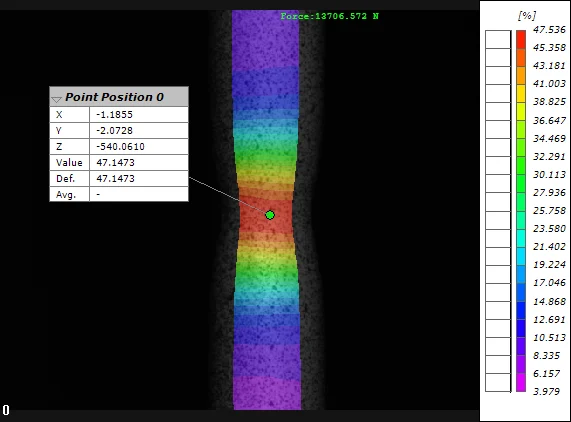Click the Avg. row dash cell
571x422 pixels.
139,194
